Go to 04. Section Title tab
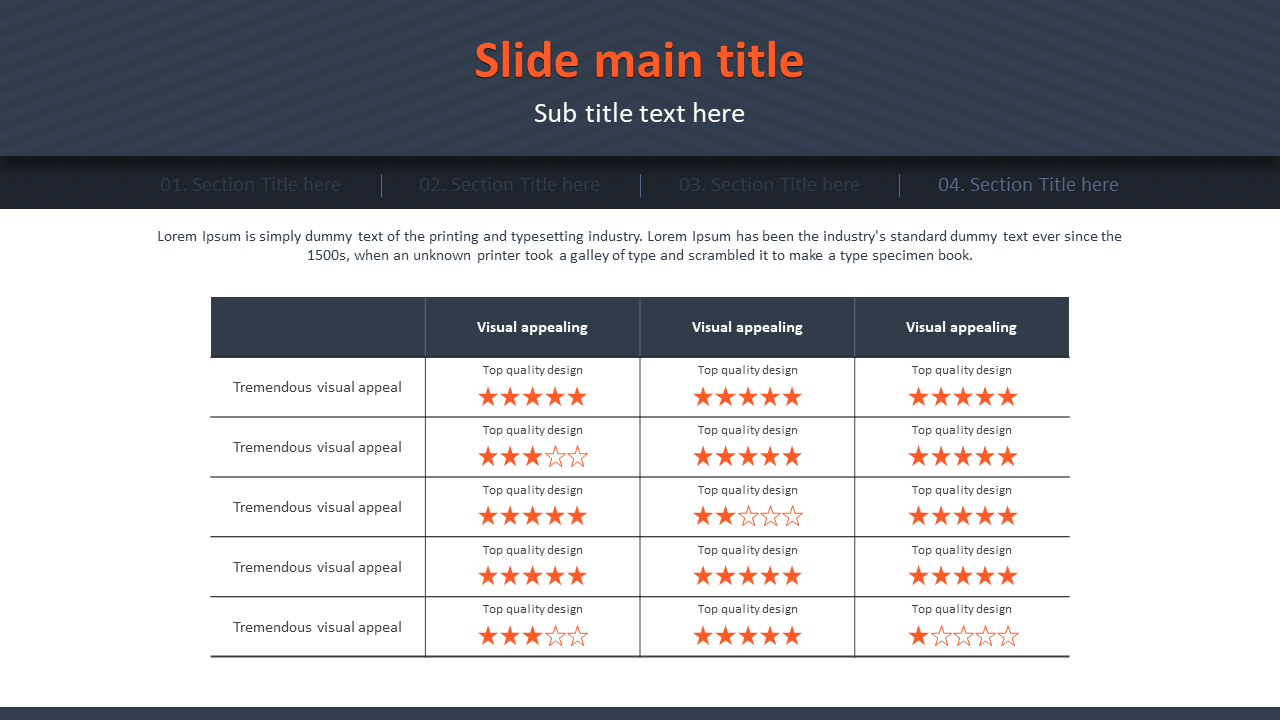Image resolution: width=1280 pixels, height=720 pixels. click(1028, 185)
